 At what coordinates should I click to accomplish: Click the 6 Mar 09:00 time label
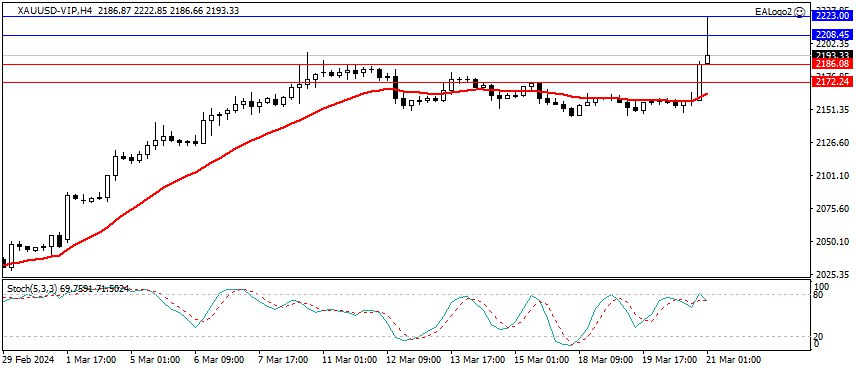pyautogui.click(x=218, y=361)
